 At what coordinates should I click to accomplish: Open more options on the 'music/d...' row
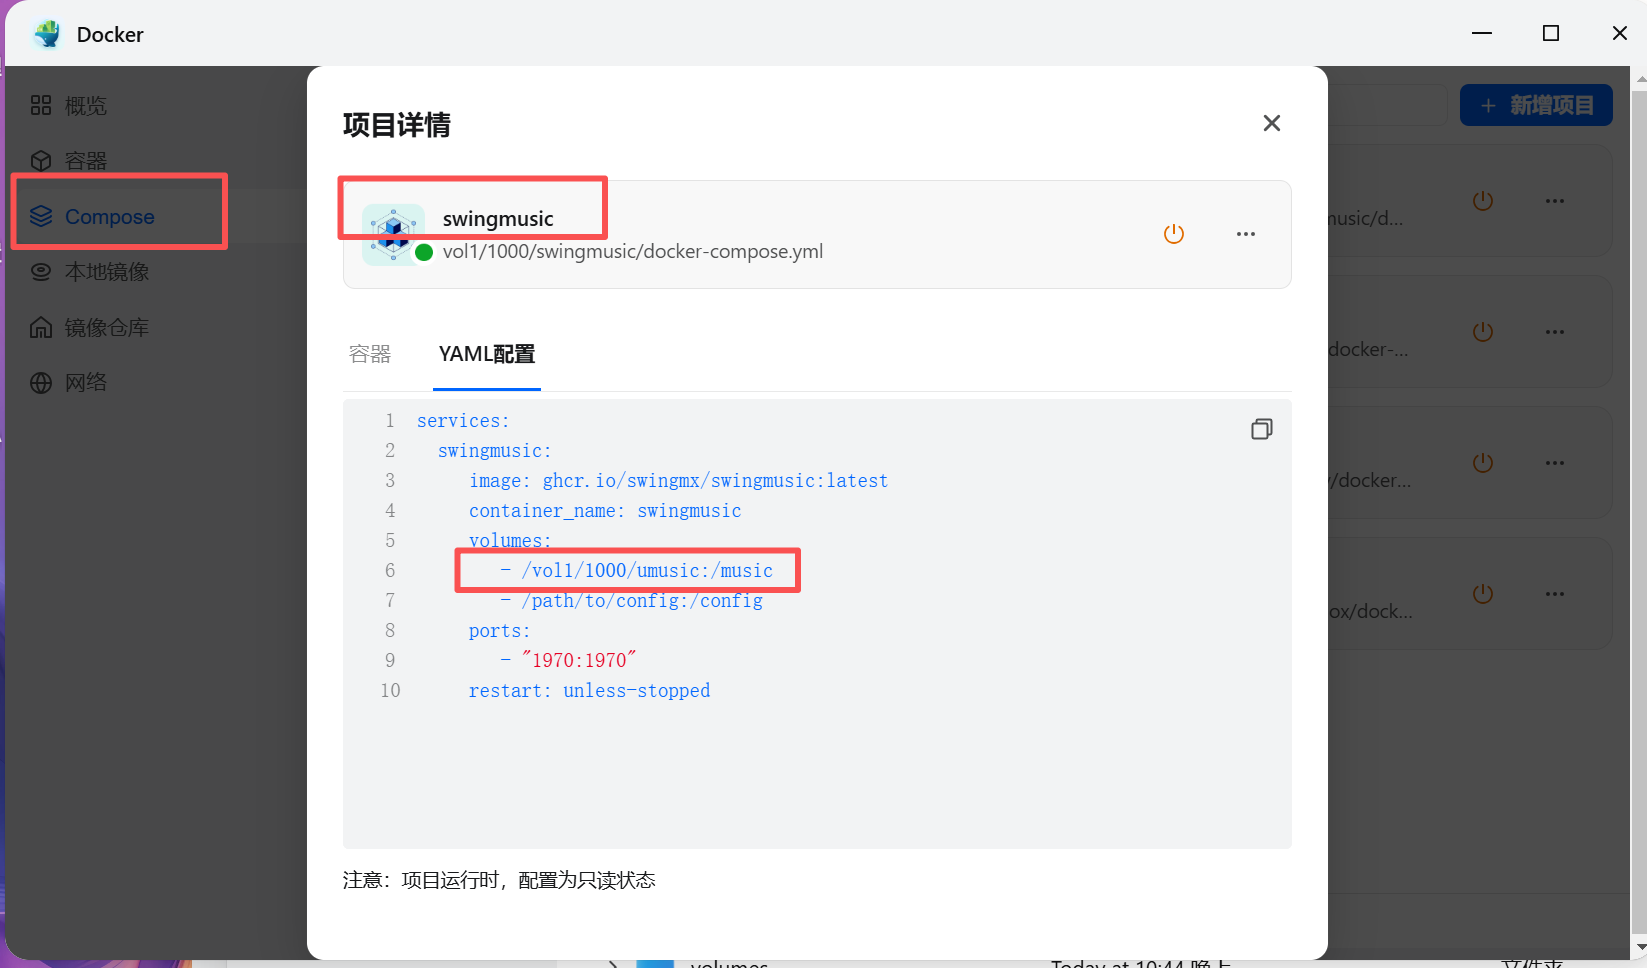click(1555, 201)
